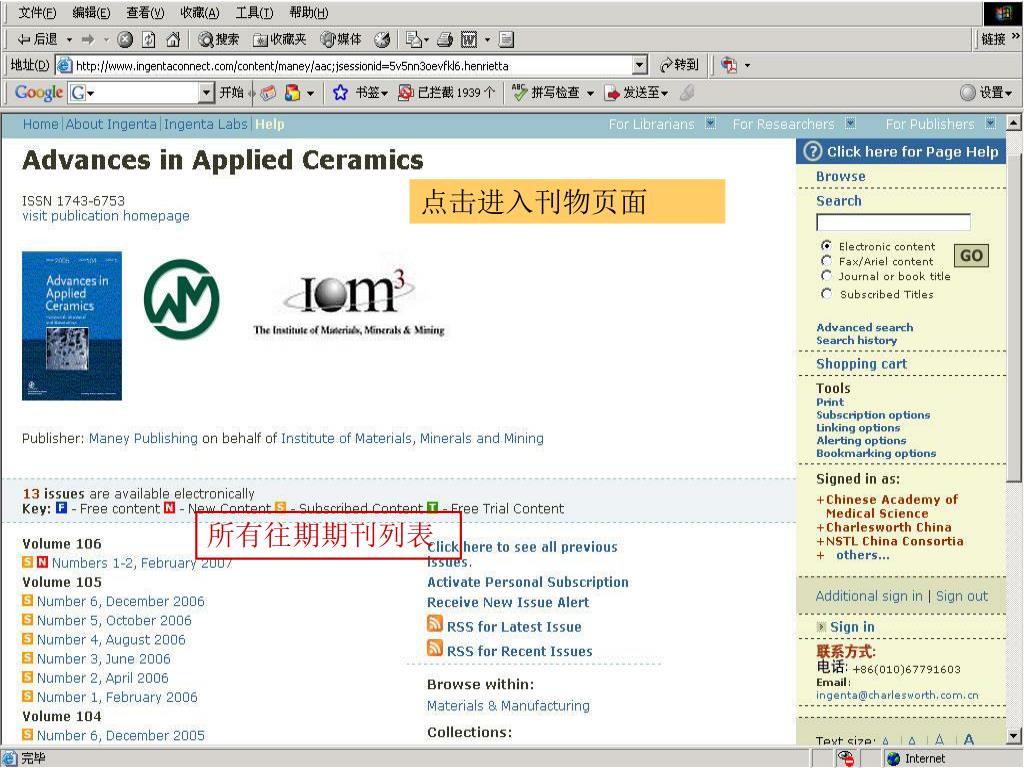Screen dimensions: 1024x768
Task: Open the 文件(F) menu
Action: (37, 12)
